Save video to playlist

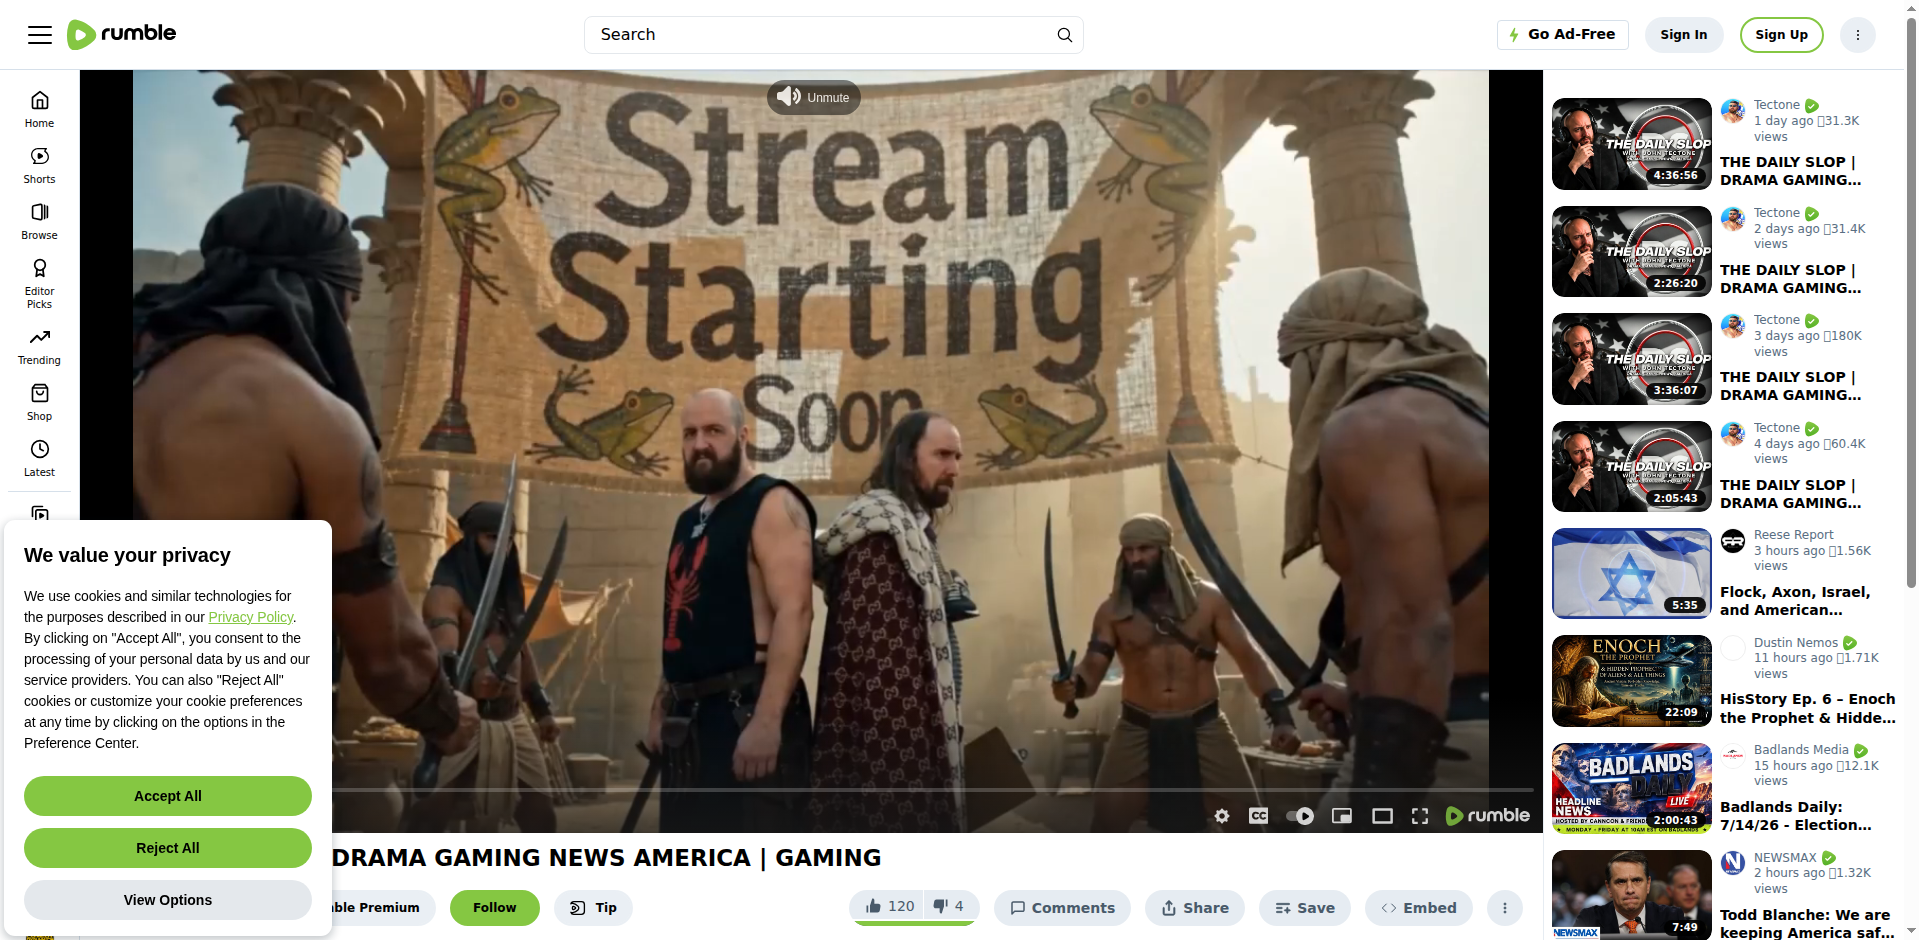pos(1305,908)
